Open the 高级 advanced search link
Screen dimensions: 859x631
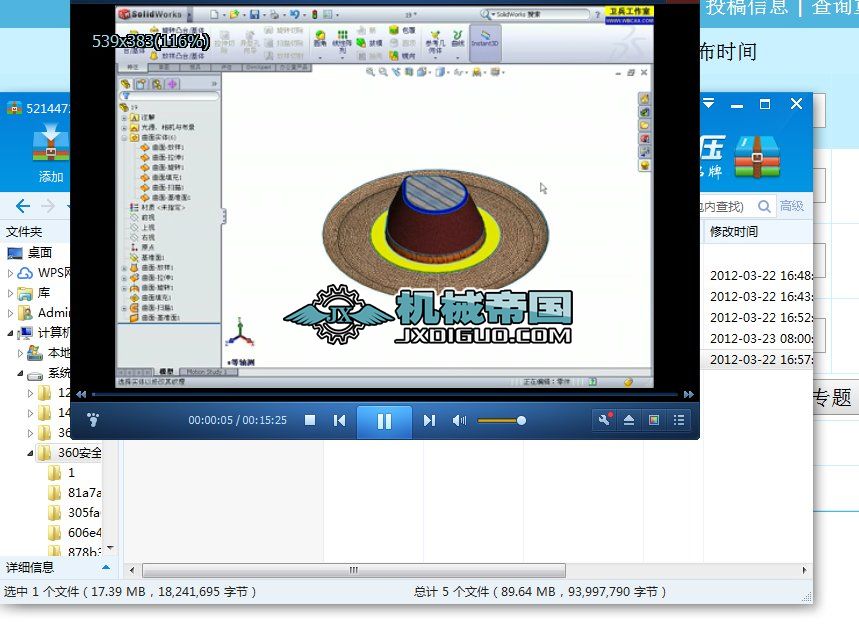792,206
